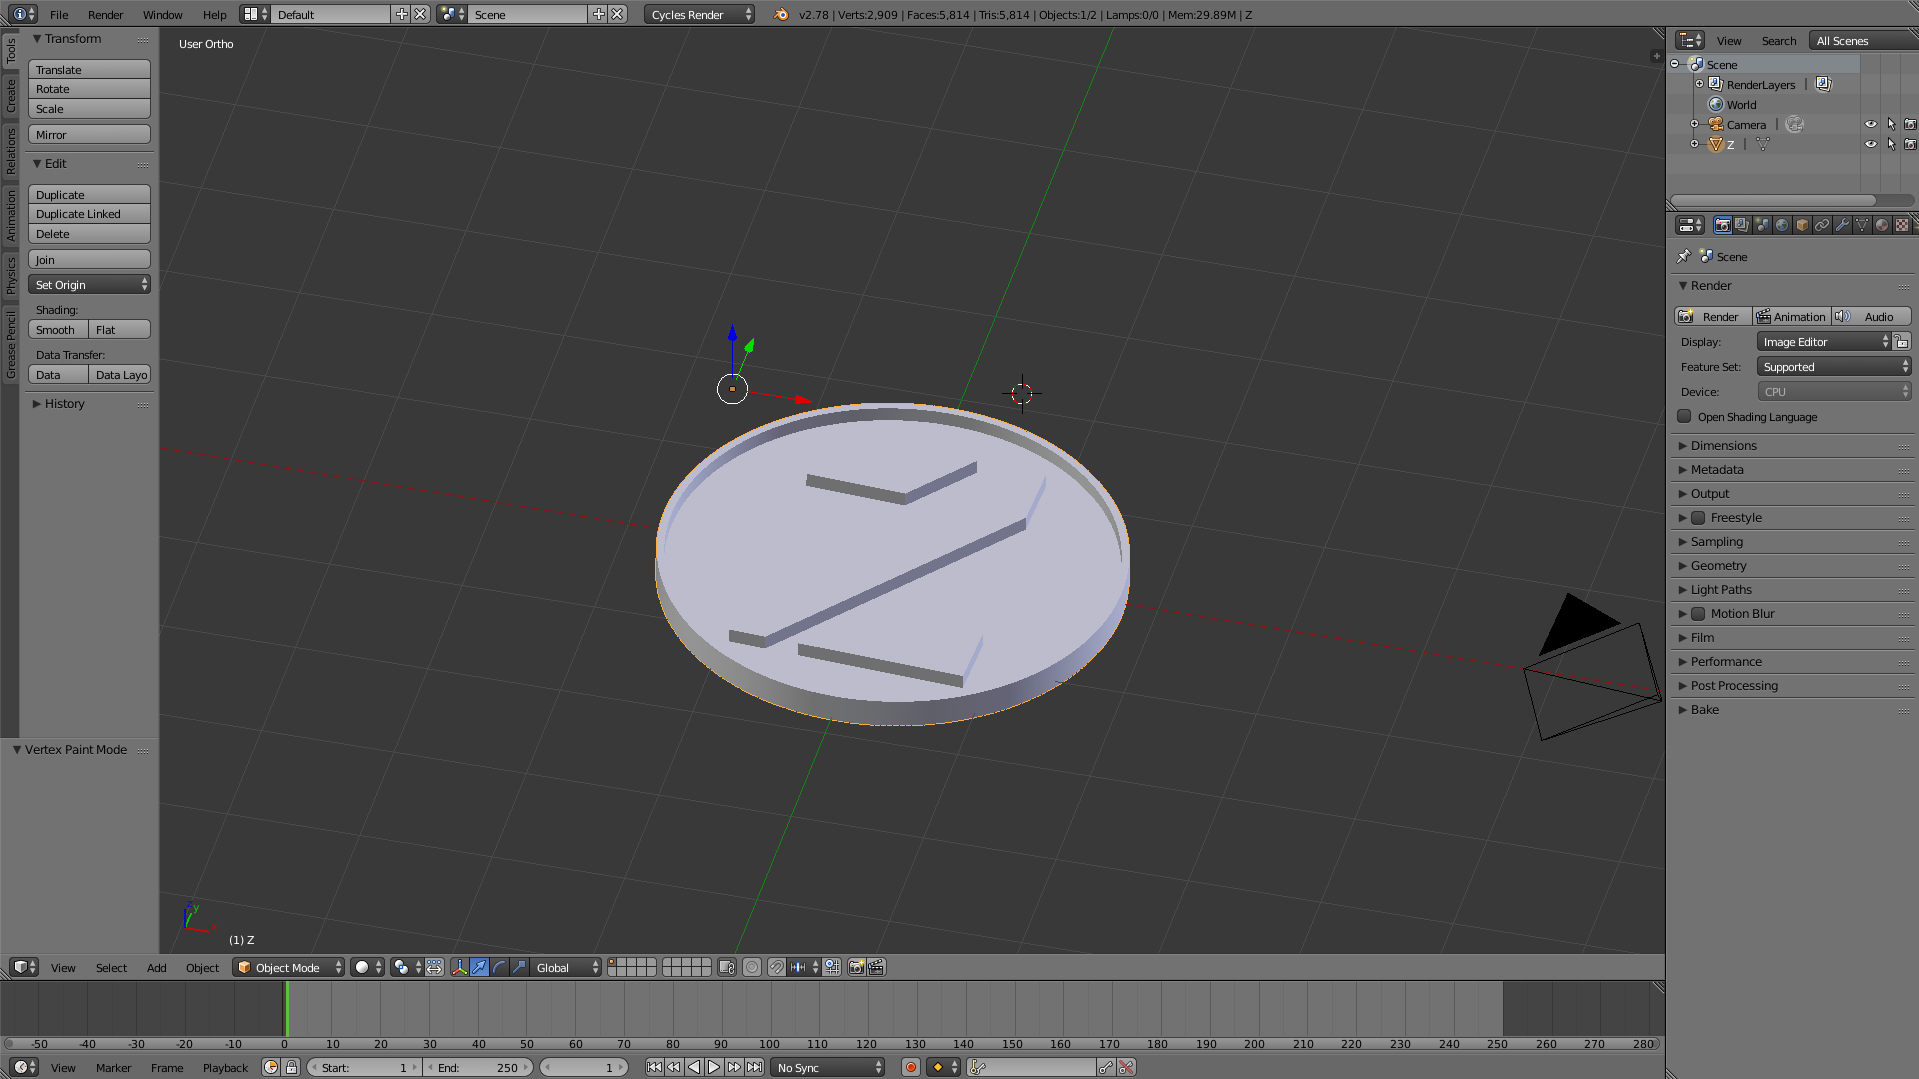The width and height of the screenshot is (1919, 1079).
Task: Expand the Sampling panel
Action: point(1716,541)
